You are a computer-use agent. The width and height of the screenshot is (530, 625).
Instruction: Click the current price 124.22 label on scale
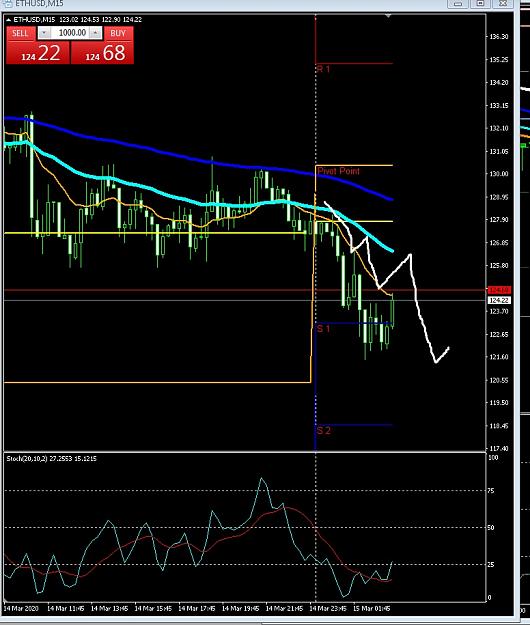coord(499,300)
